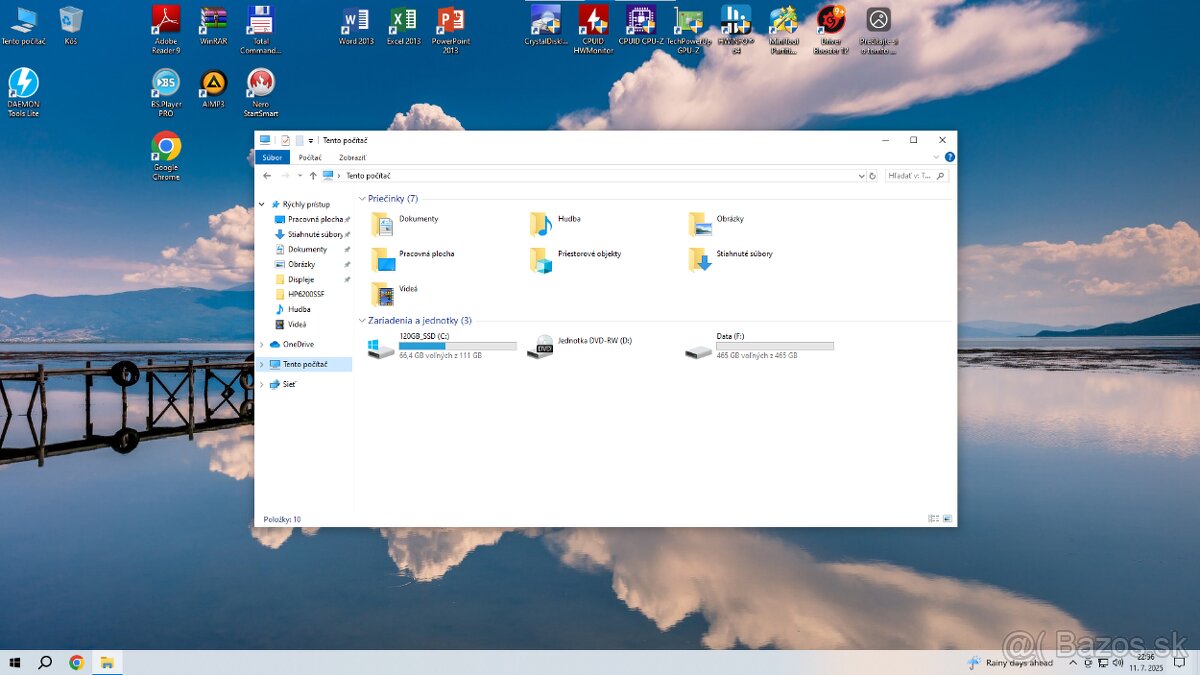1200x675 pixels.
Task: Open the Súbor menu in Explorer
Action: point(271,157)
